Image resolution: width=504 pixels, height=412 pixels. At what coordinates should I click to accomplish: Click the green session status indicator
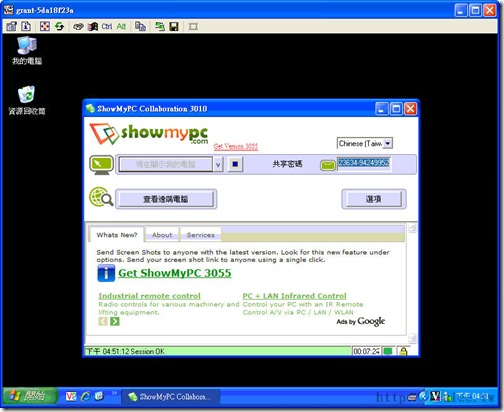388,351
